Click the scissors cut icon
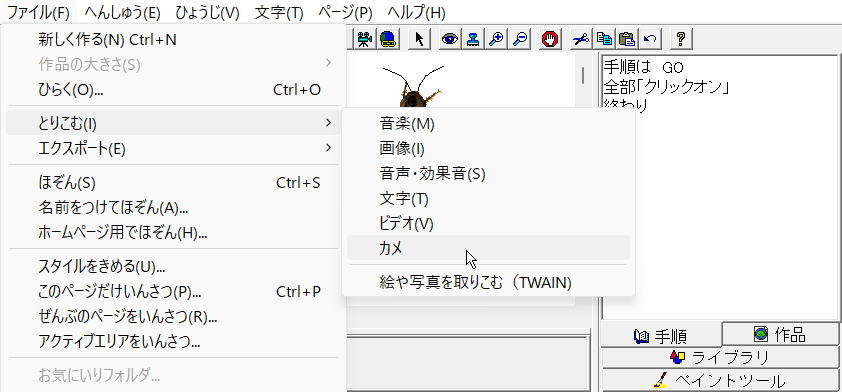 click(x=580, y=39)
